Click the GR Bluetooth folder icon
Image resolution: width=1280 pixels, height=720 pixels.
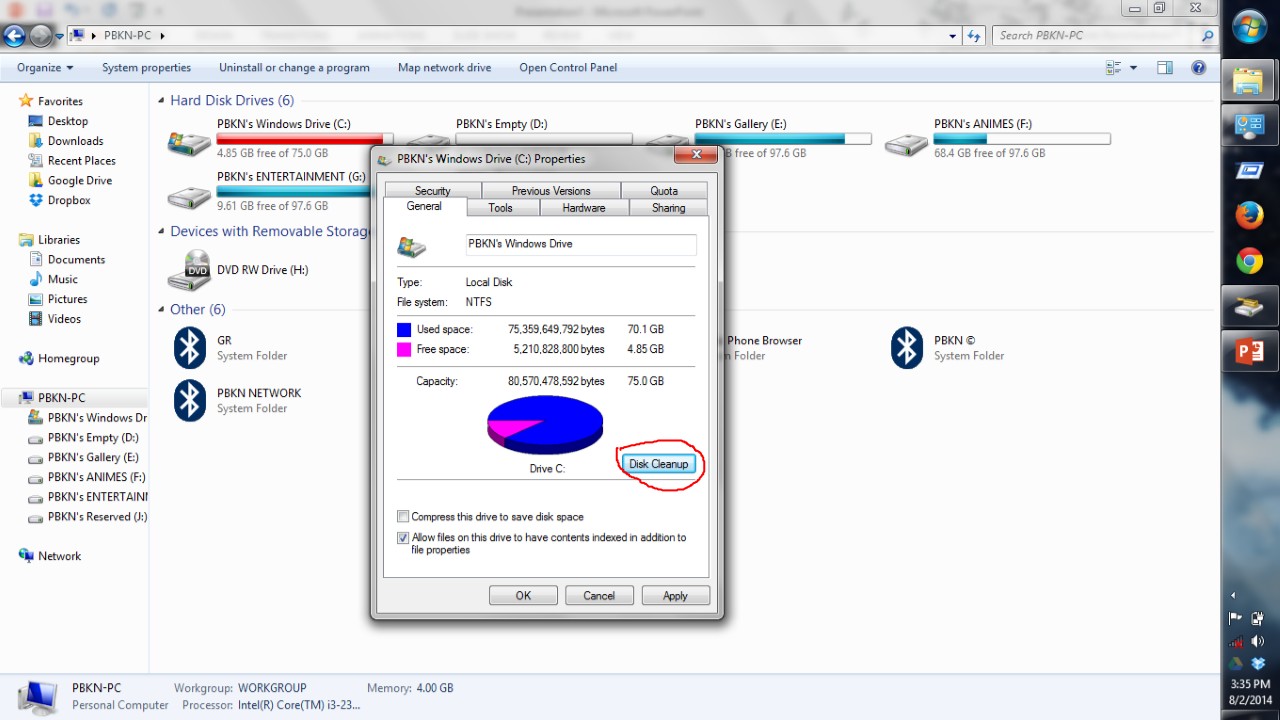(190, 348)
